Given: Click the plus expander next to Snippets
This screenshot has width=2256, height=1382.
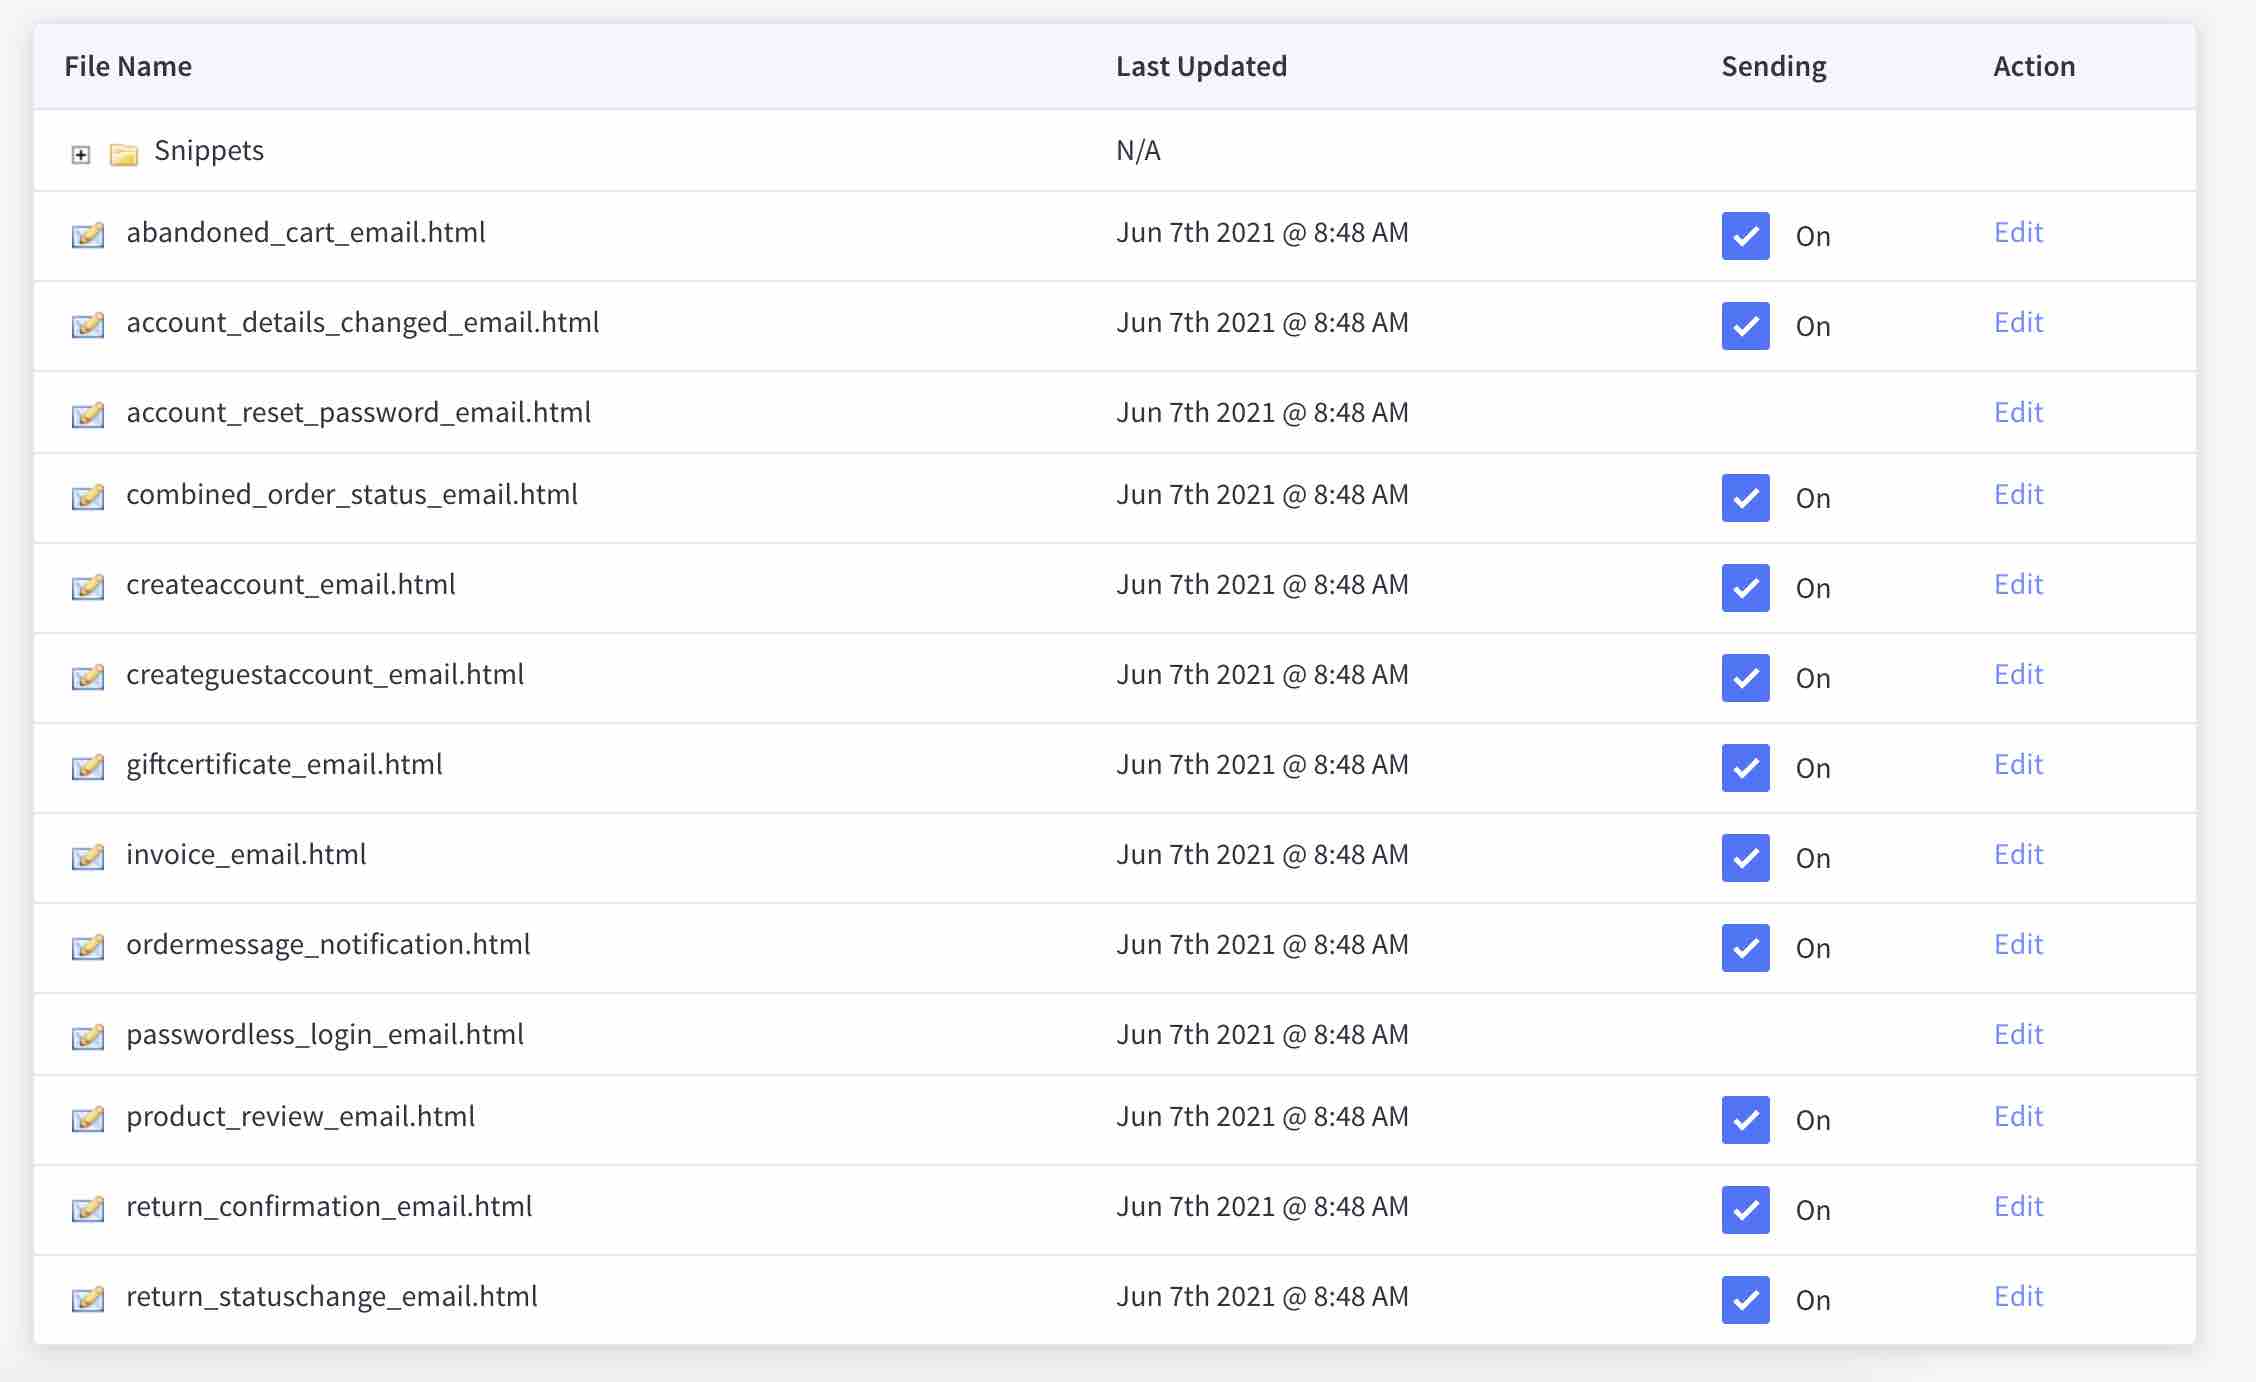Looking at the screenshot, I should coord(79,153).
